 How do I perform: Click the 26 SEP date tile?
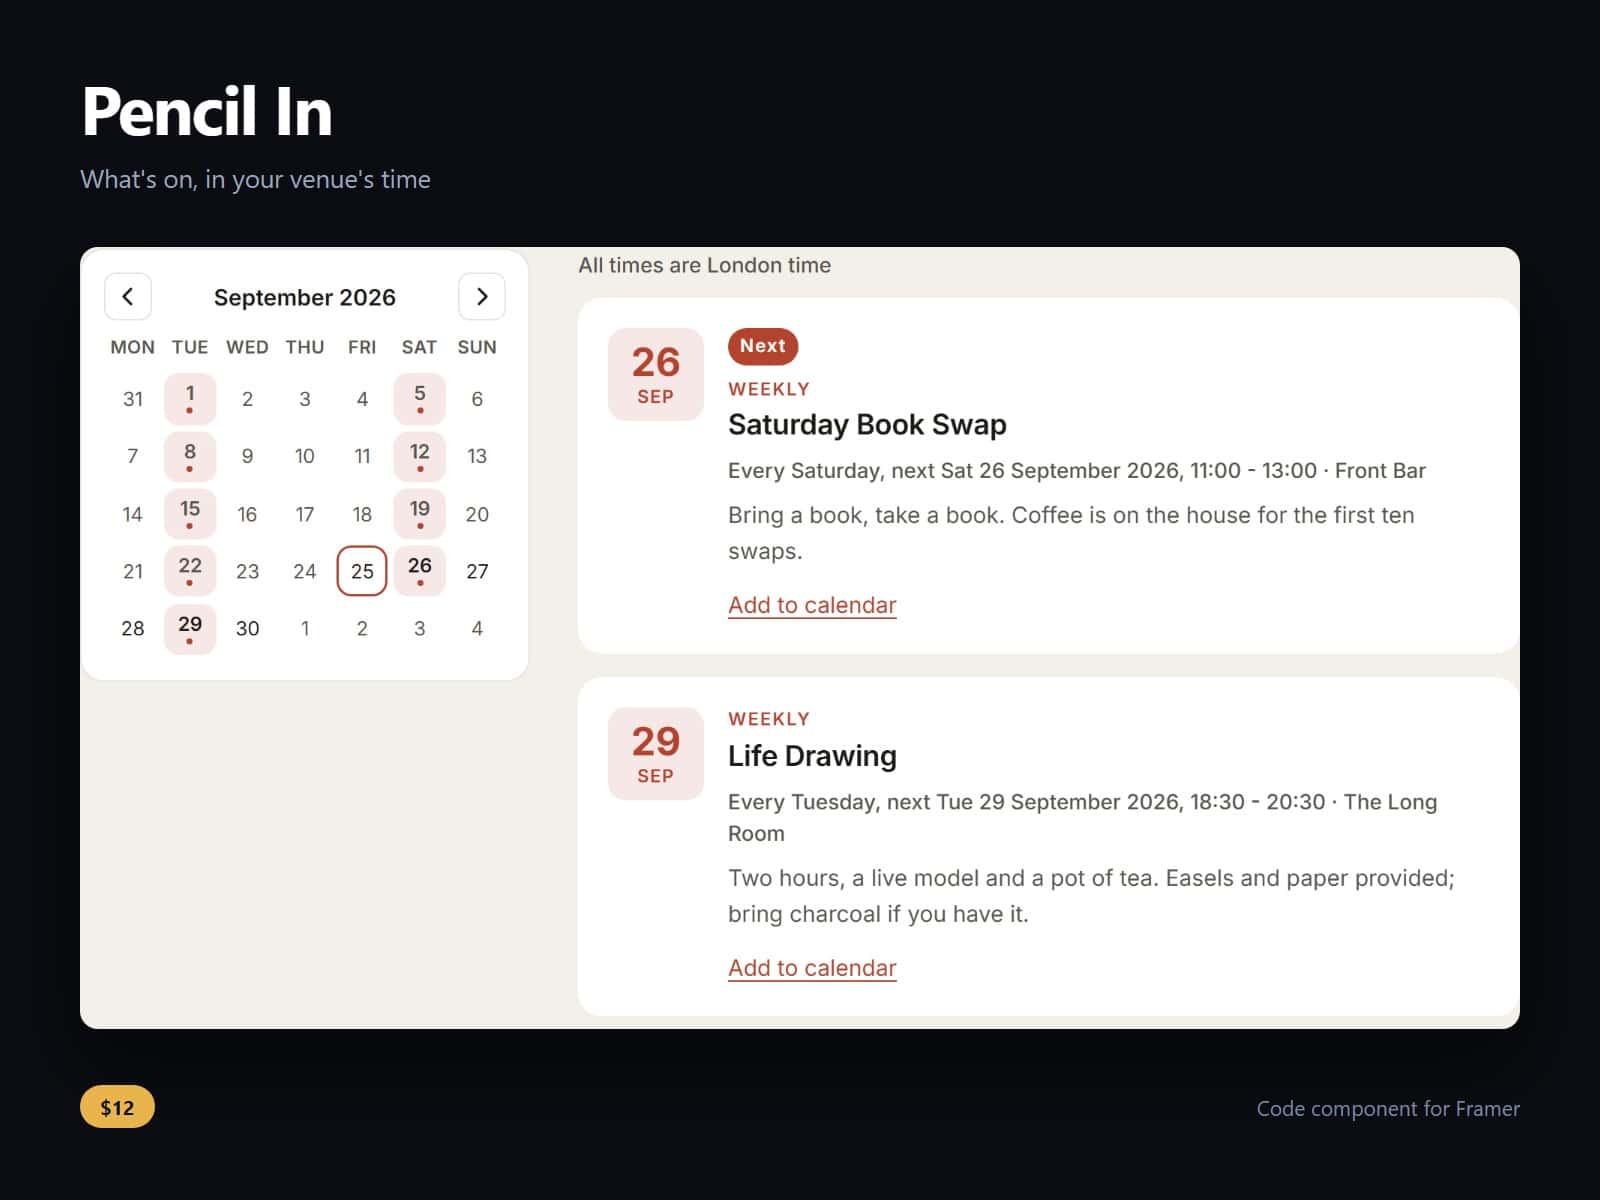point(656,374)
